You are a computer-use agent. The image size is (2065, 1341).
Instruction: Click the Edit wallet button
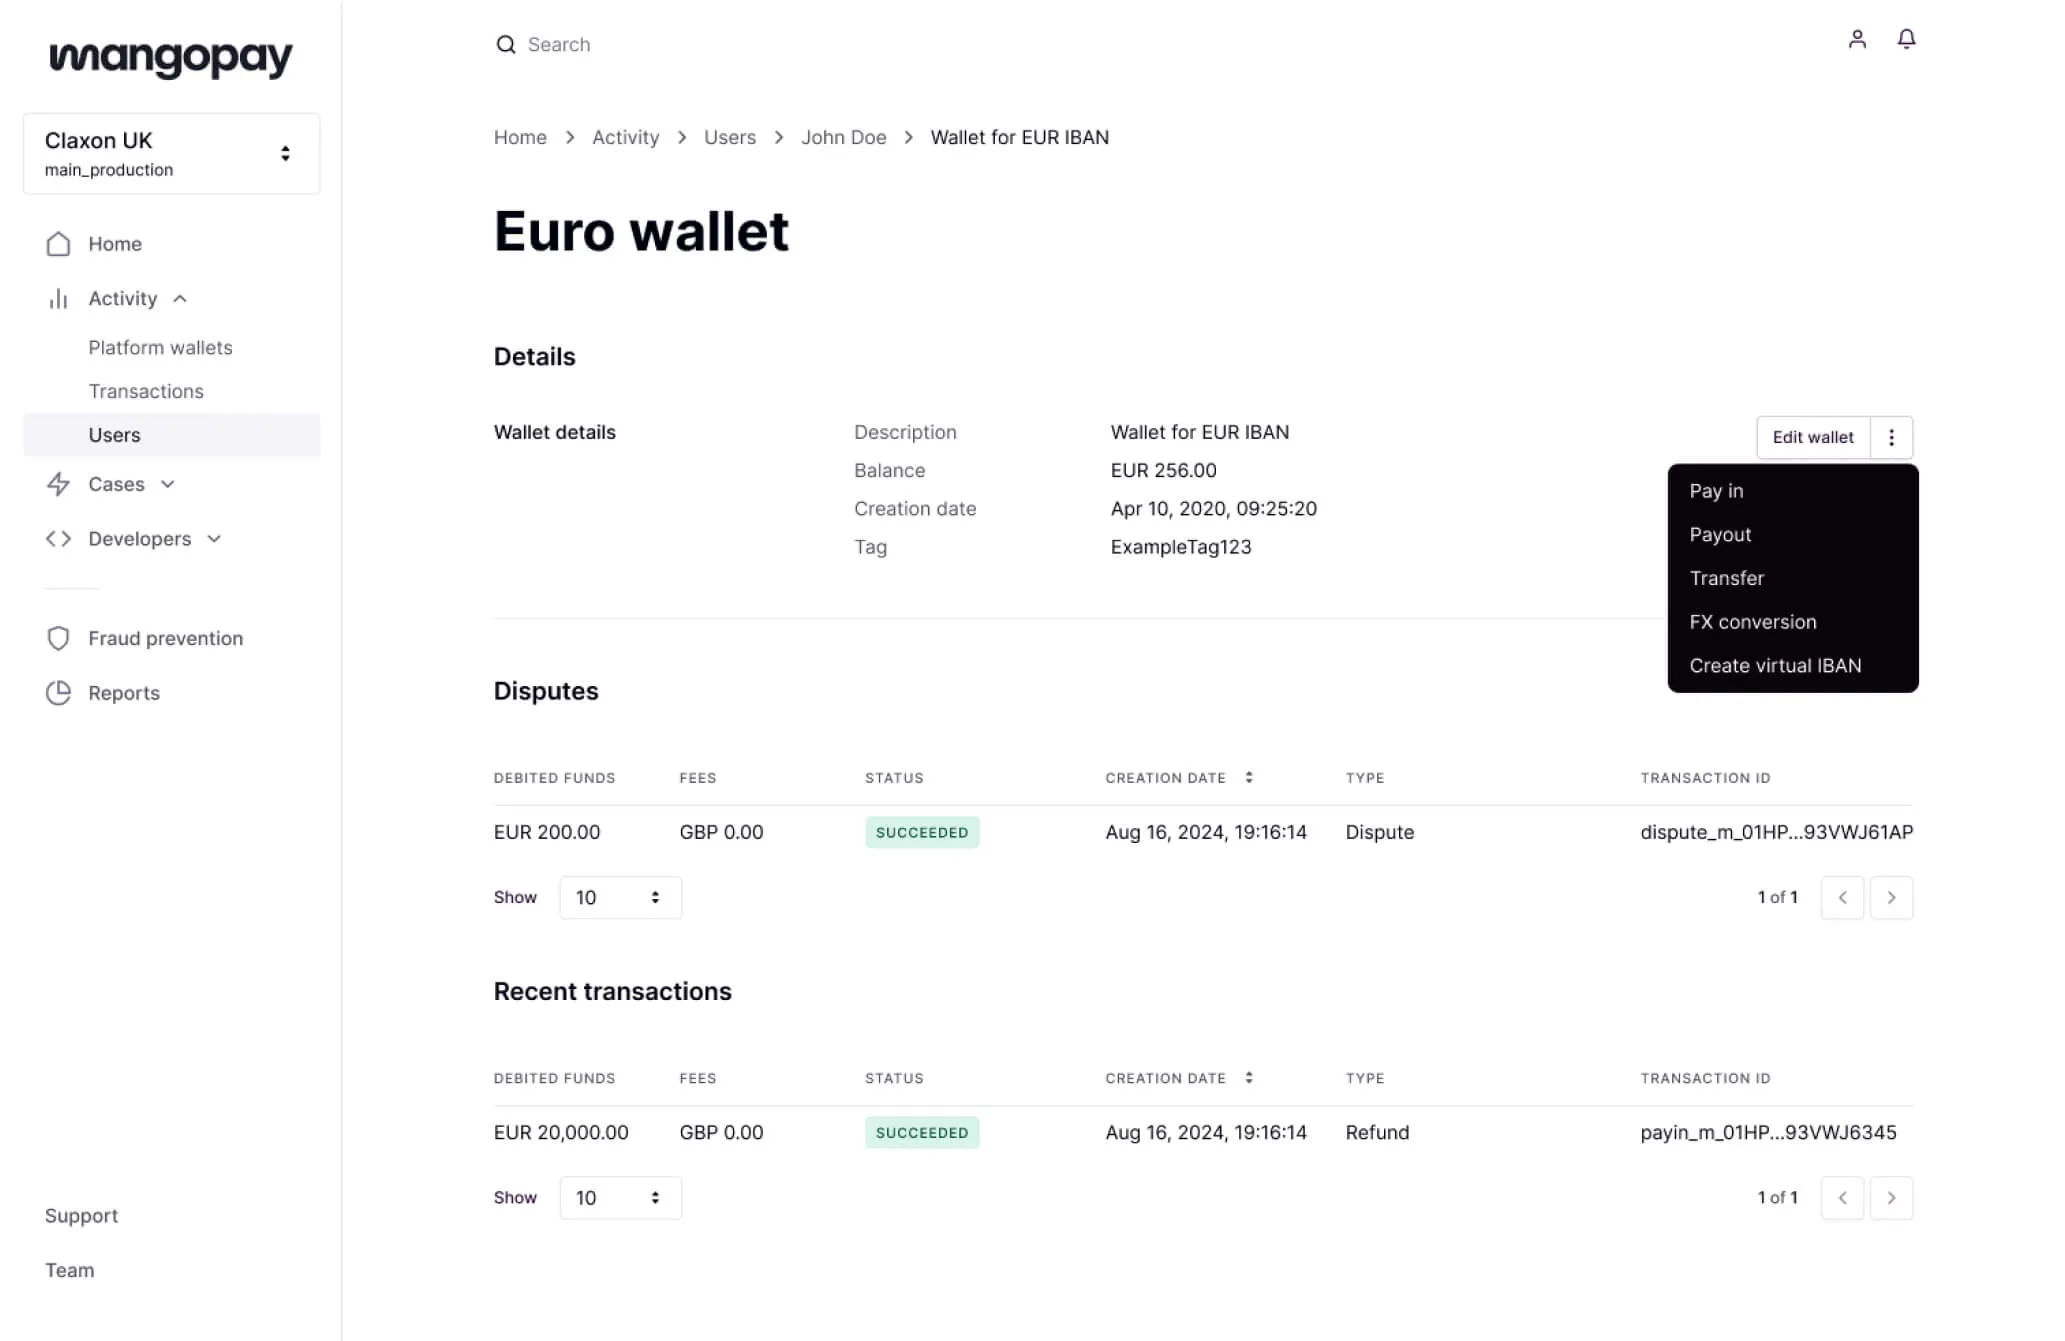click(1812, 437)
